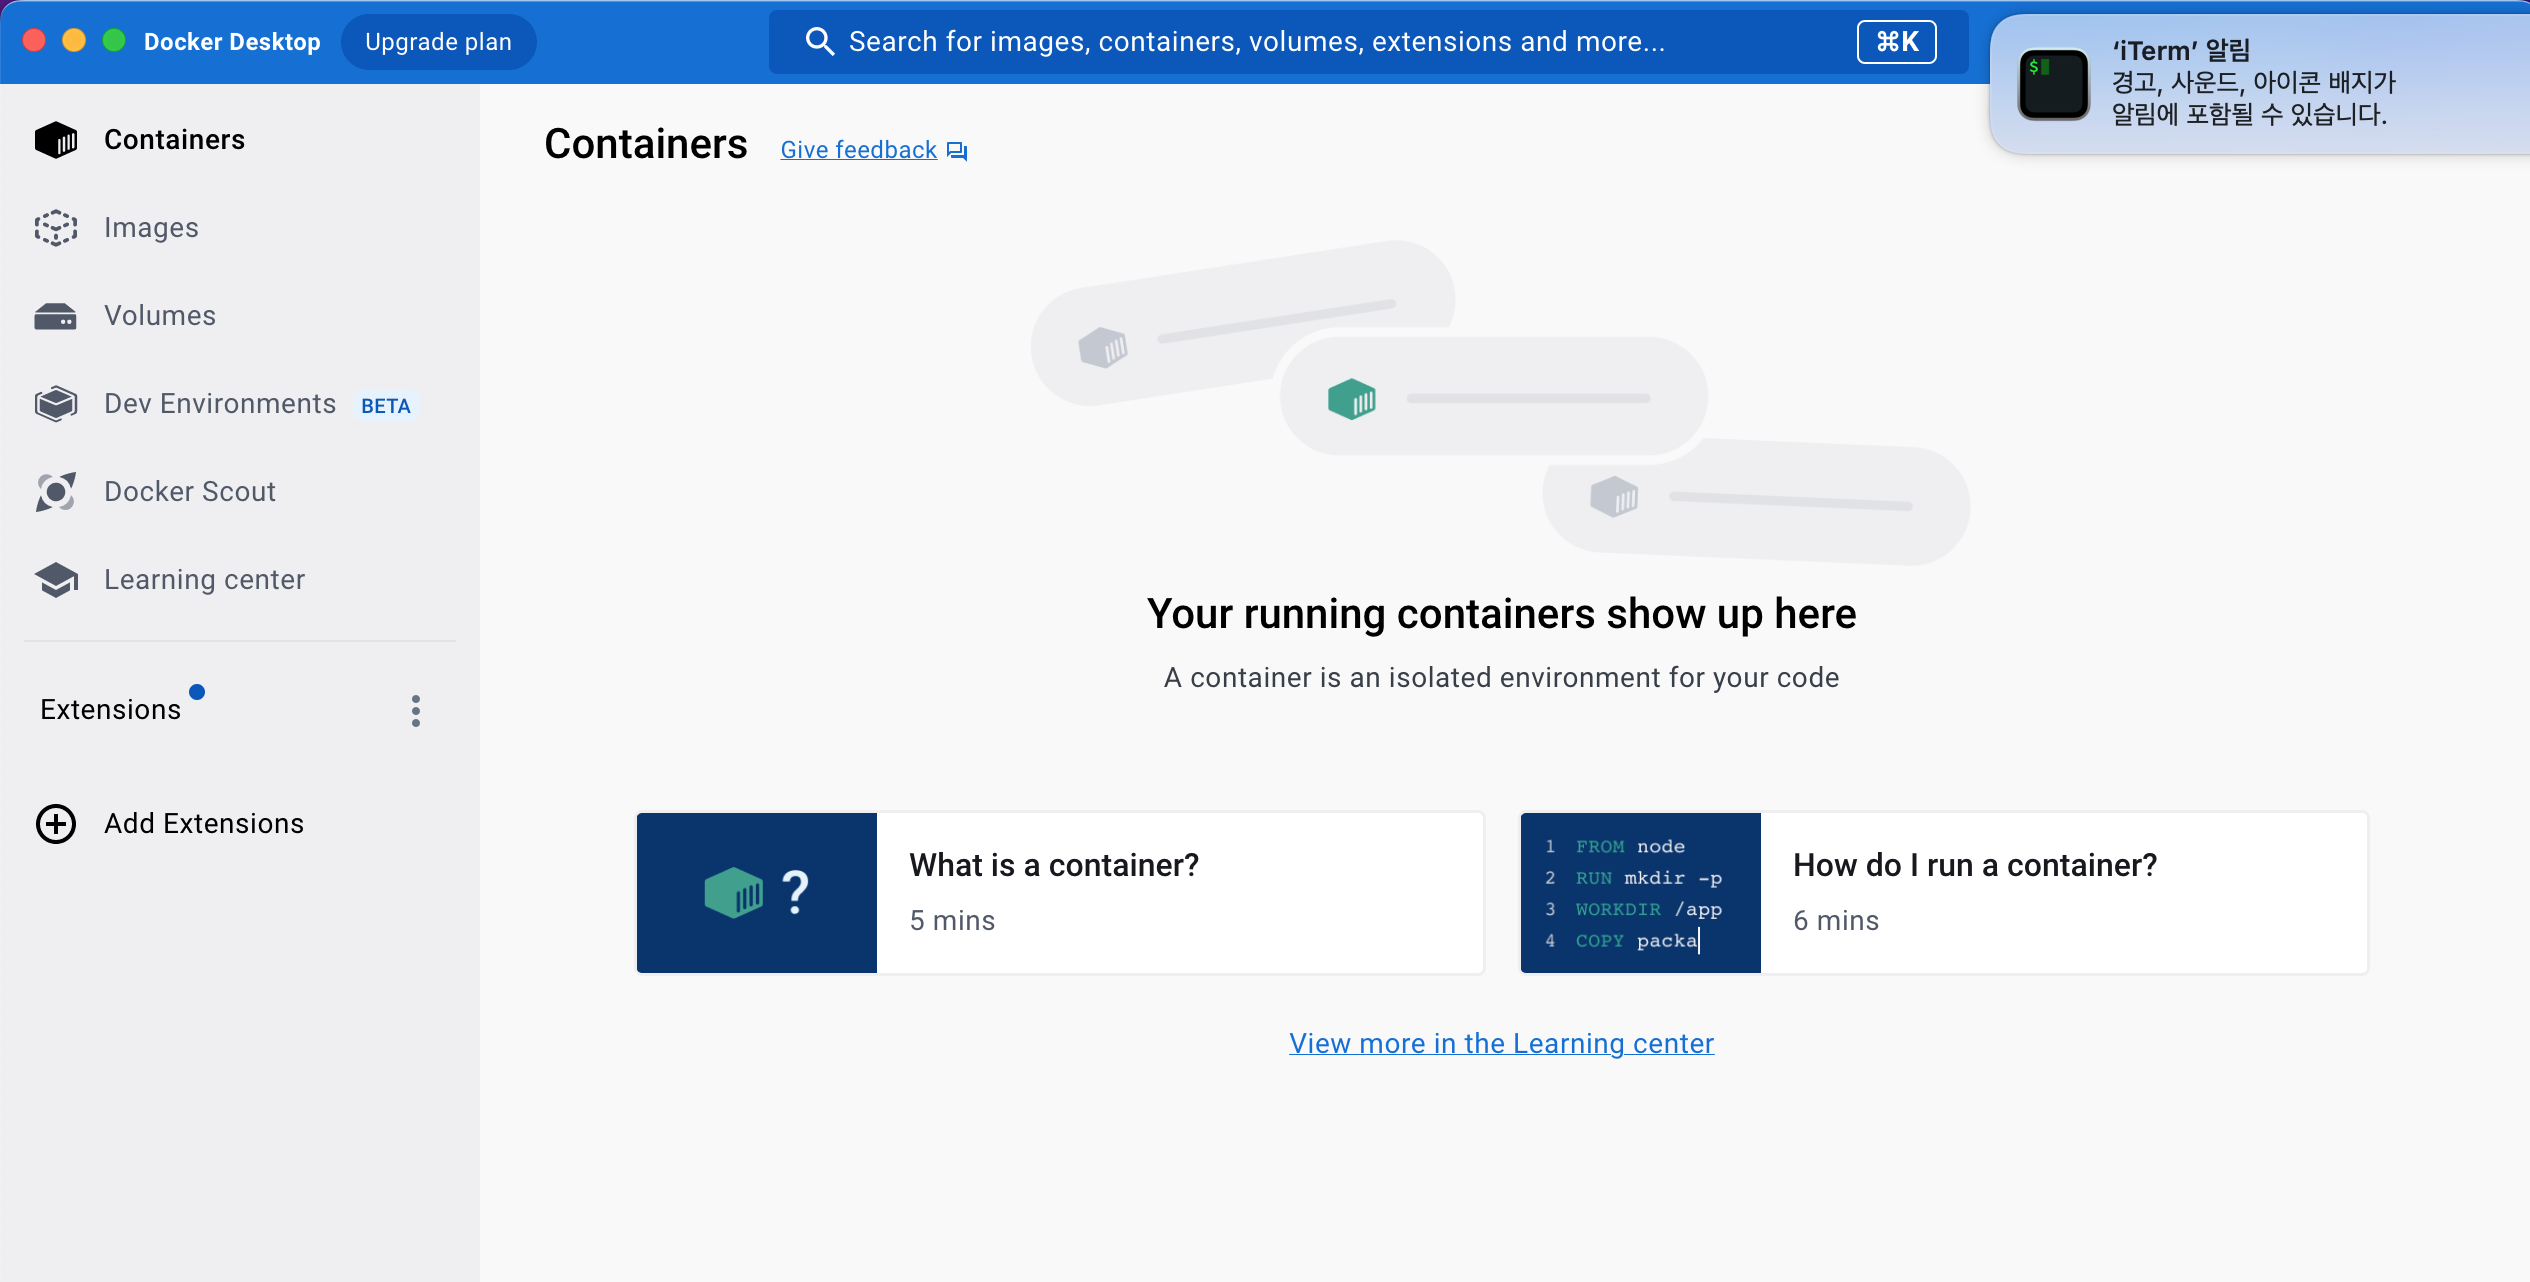Screen dimensions: 2530x1282
Task: Open the Extensions three-dot menu
Action: pos(416,711)
